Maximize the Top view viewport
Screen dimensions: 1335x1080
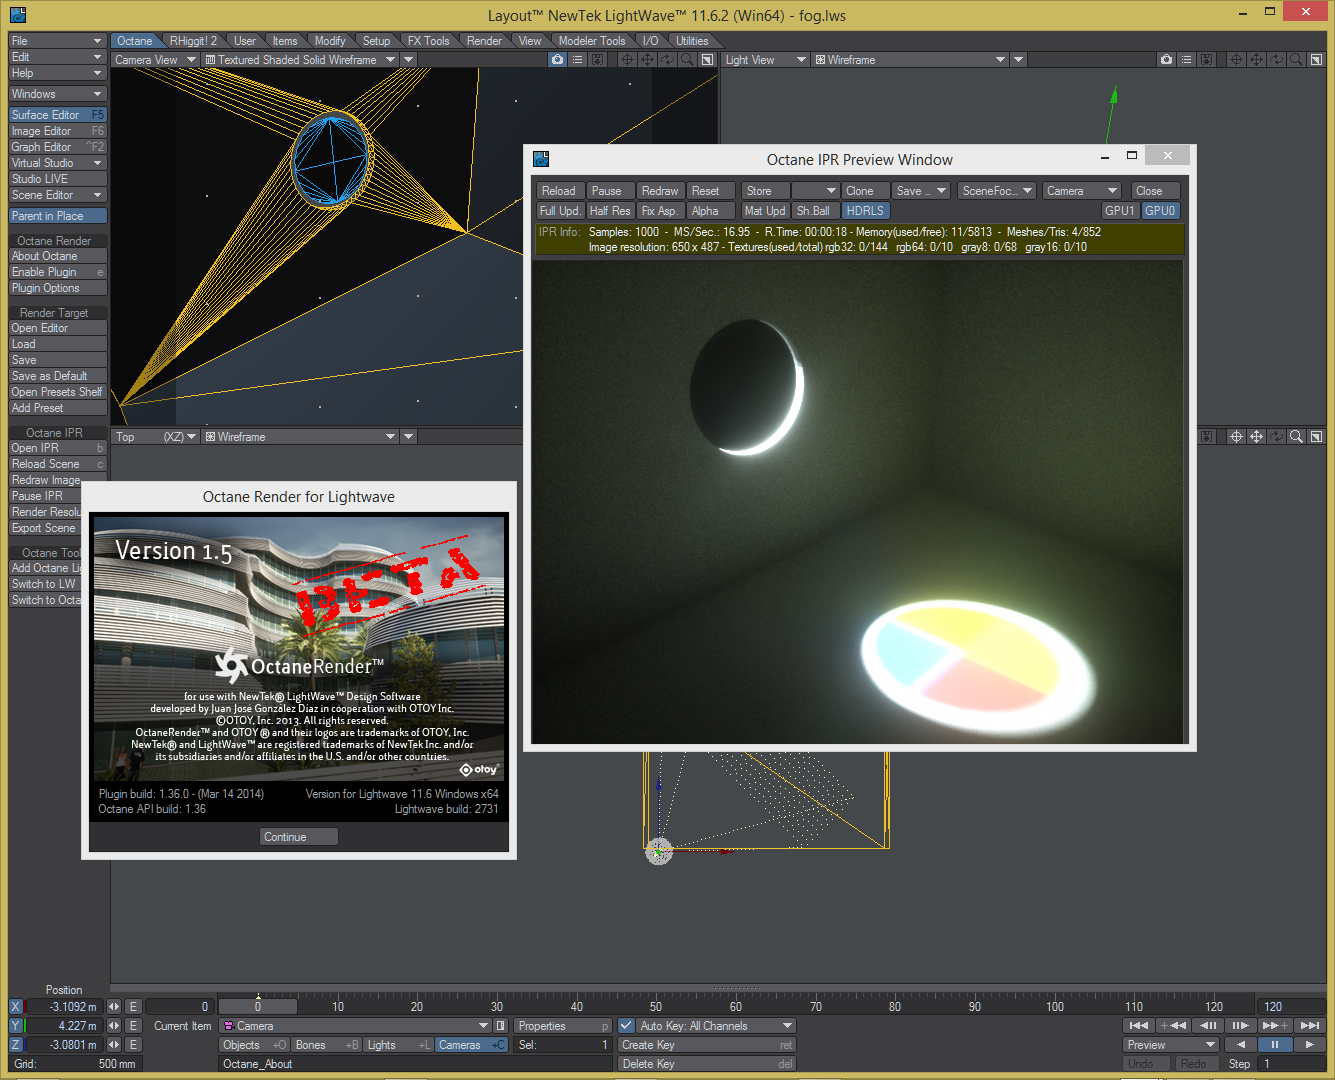point(1316,437)
